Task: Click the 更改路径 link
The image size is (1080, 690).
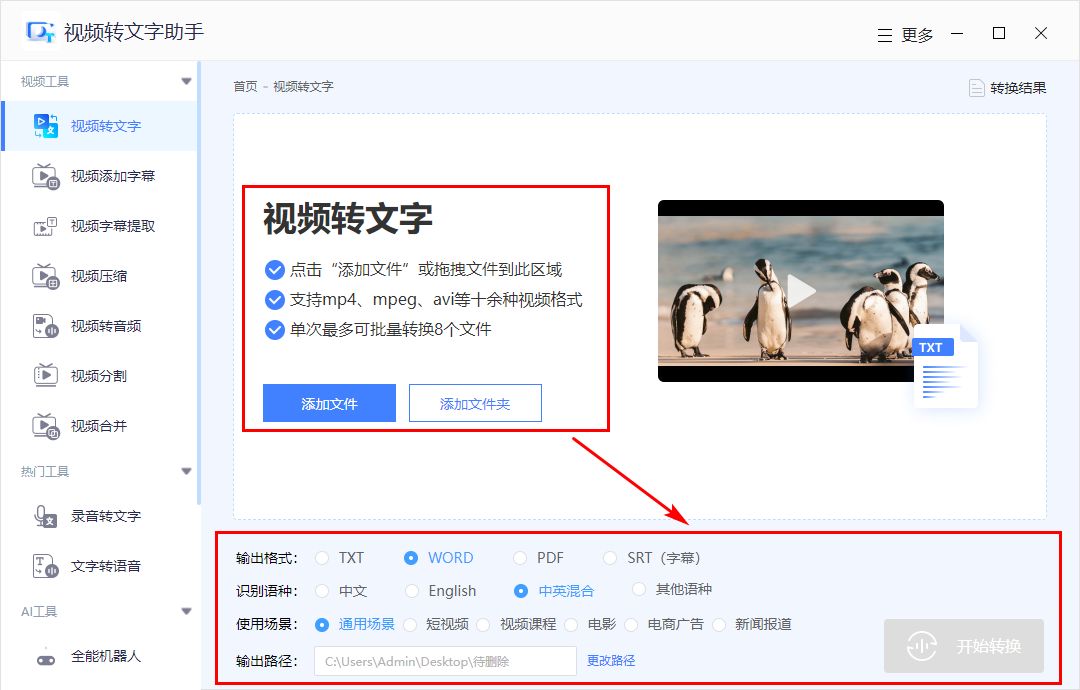Action: [x=611, y=660]
